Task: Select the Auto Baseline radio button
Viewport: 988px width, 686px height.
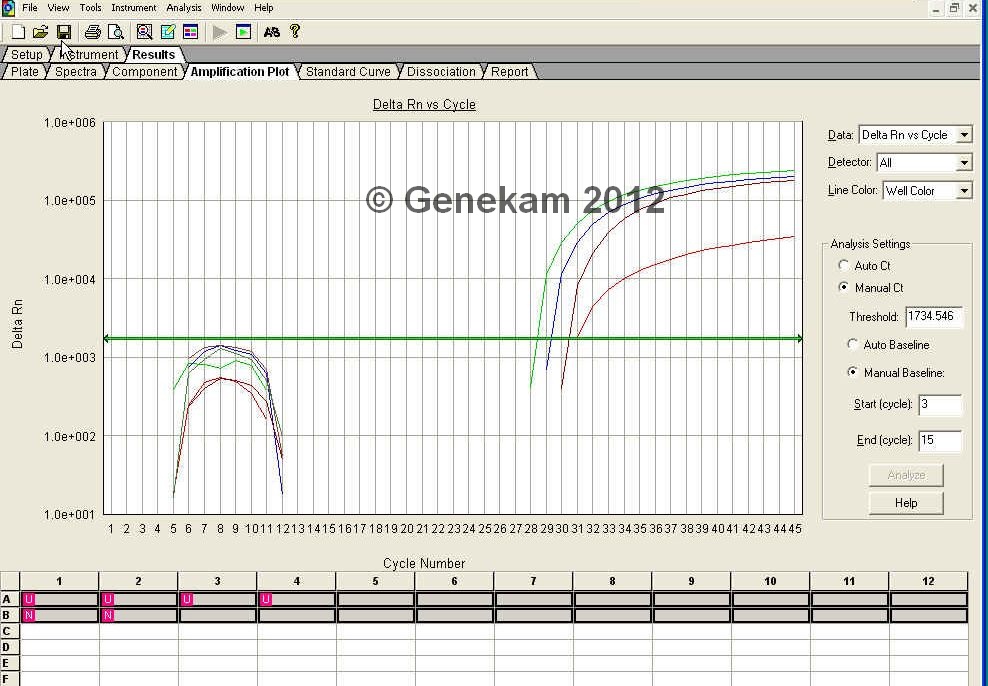Action: pyautogui.click(x=853, y=344)
